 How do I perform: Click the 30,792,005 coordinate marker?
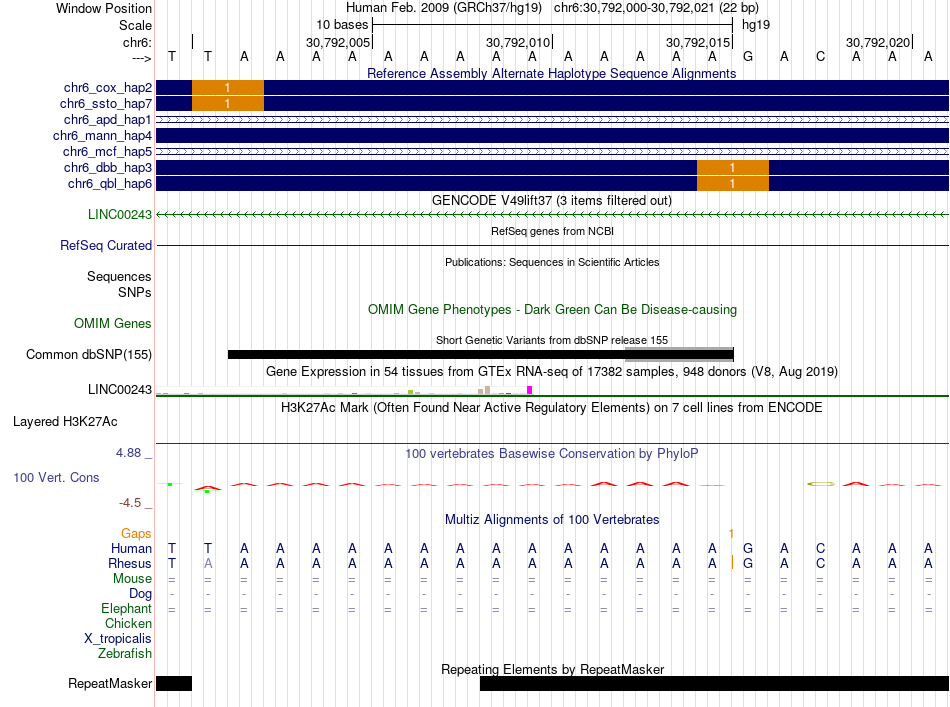[338, 42]
